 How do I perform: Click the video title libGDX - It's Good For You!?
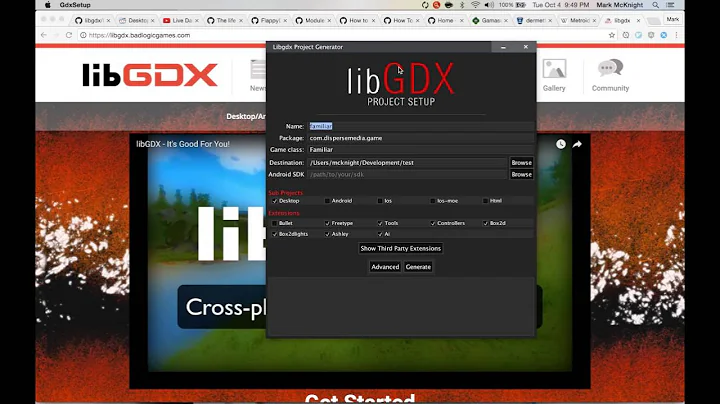[183, 144]
